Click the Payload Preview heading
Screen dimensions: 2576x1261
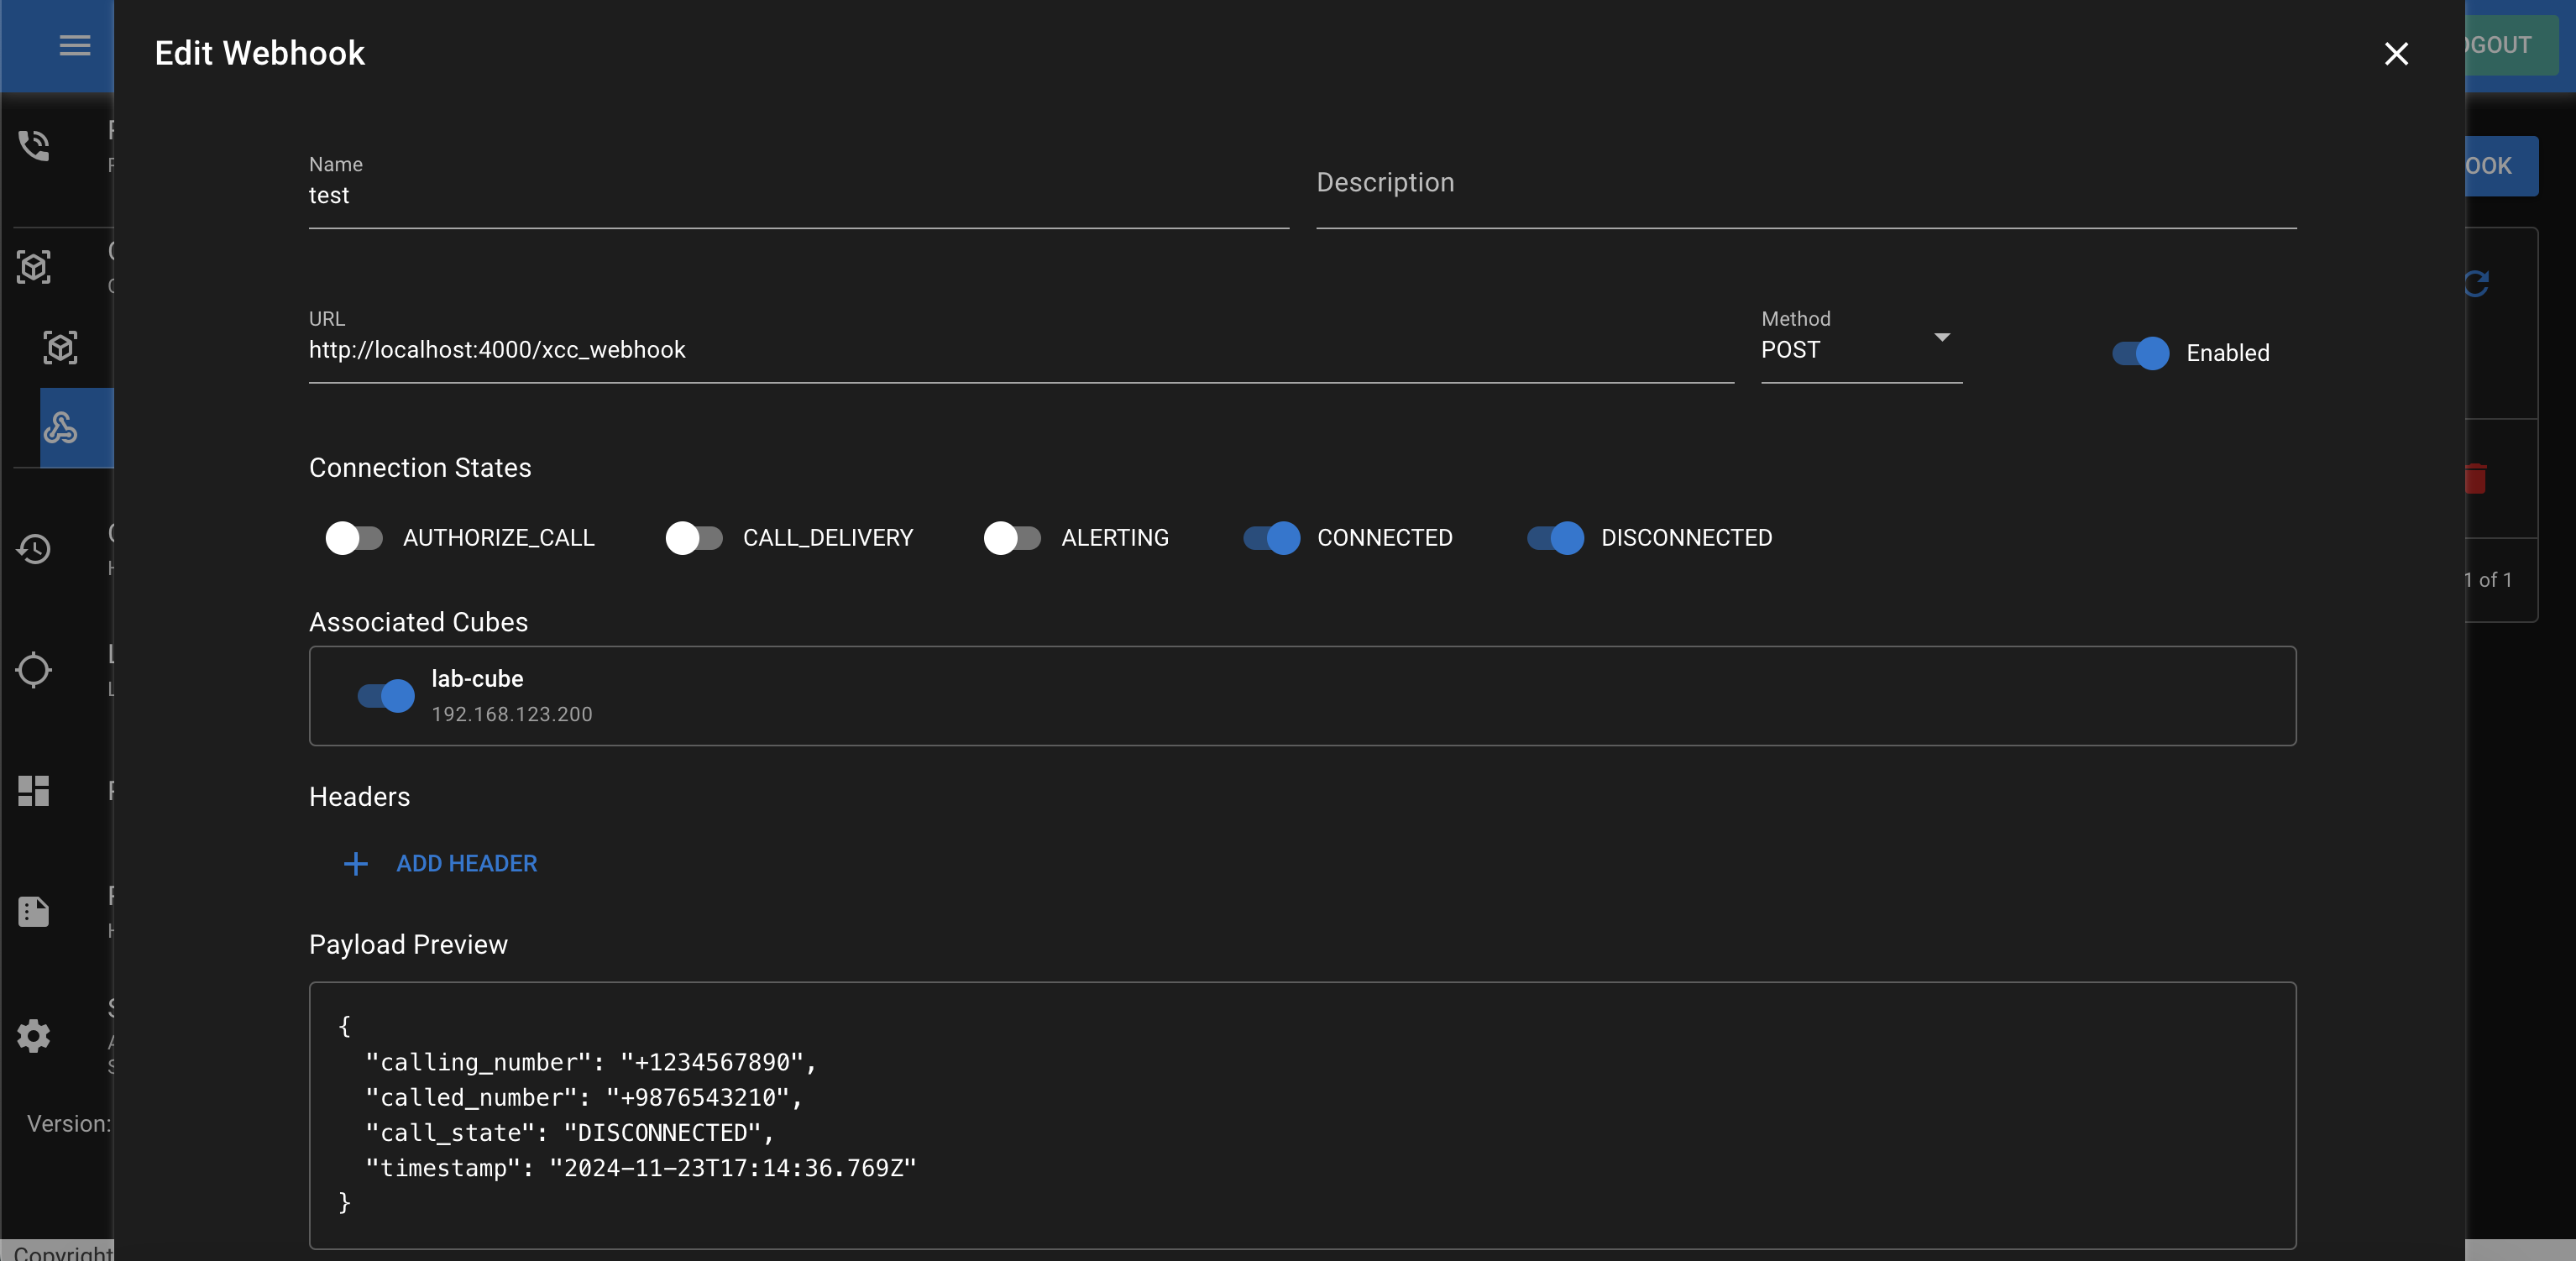[x=408, y=945]
